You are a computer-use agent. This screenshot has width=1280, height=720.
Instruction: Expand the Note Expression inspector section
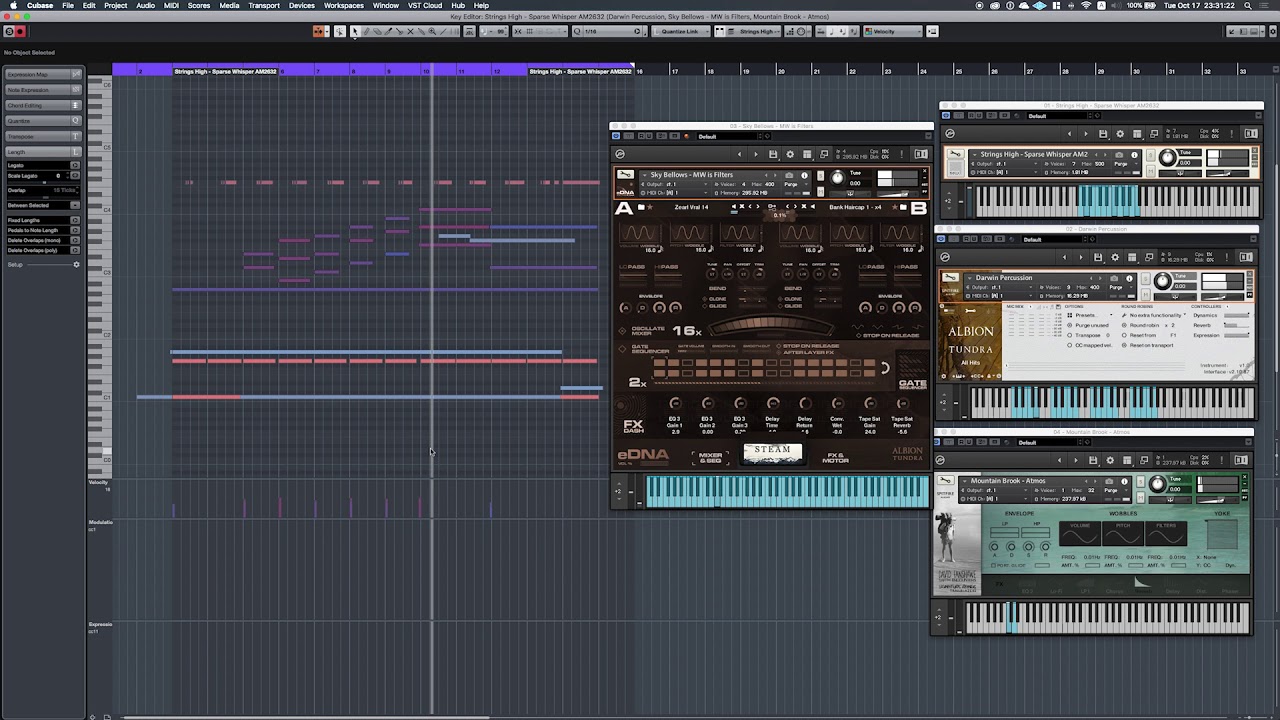coord(43,90)
